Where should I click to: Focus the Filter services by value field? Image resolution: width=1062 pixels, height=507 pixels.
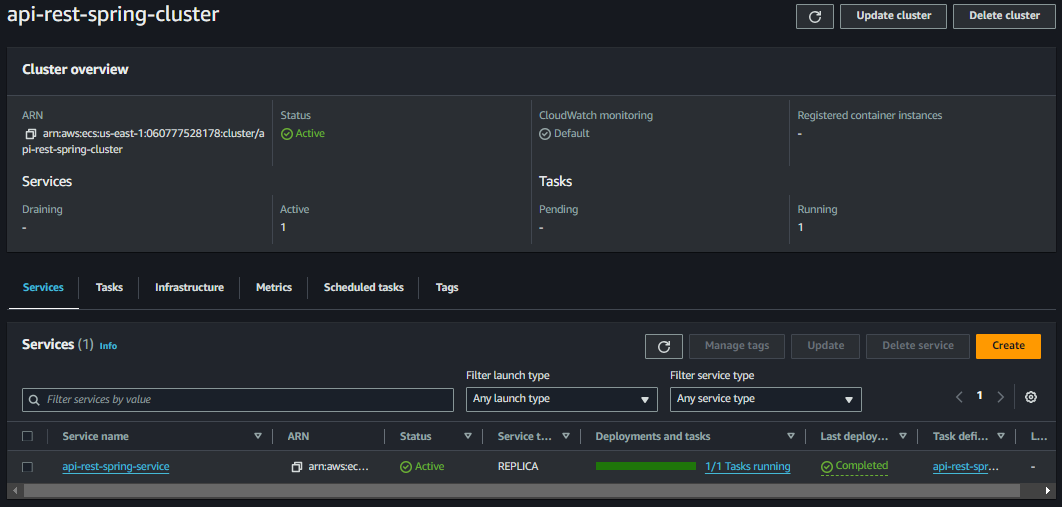click(238, 400)
